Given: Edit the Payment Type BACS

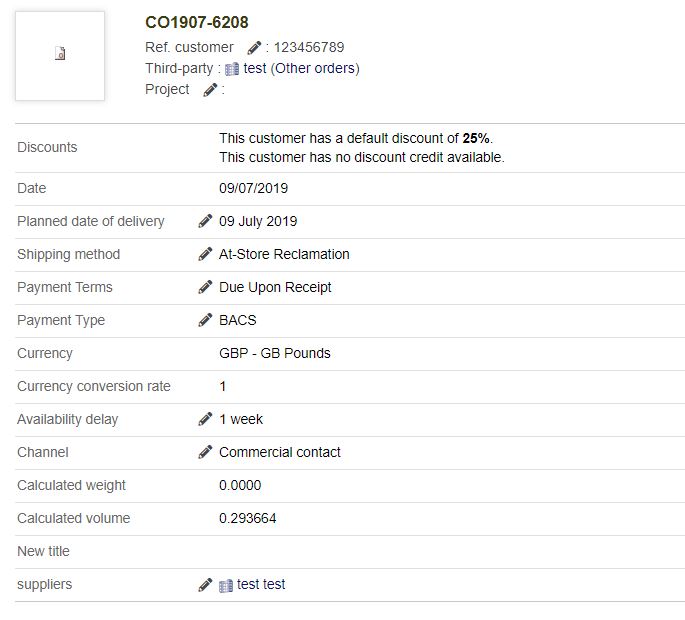Looking at the screenshot, I should (x=205, y=320).
